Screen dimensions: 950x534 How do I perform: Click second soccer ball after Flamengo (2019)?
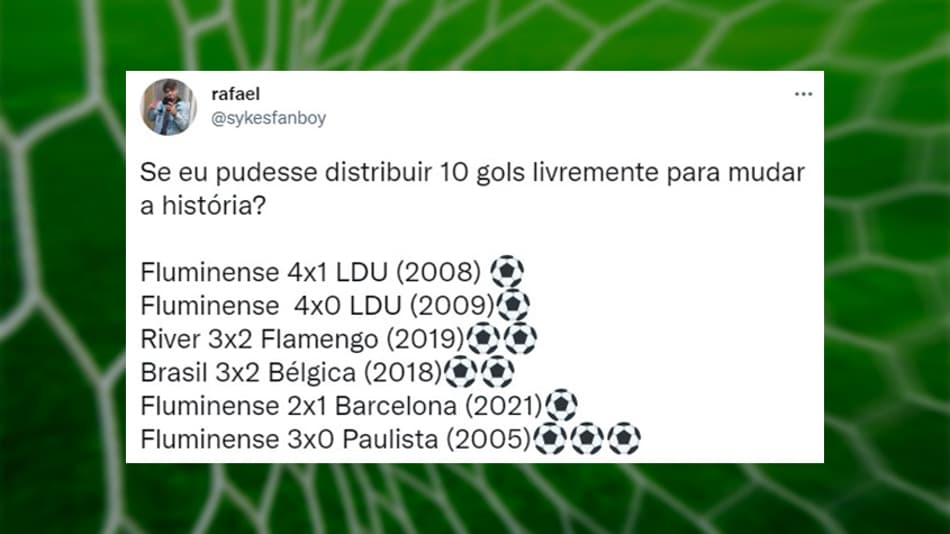[520, 338]
